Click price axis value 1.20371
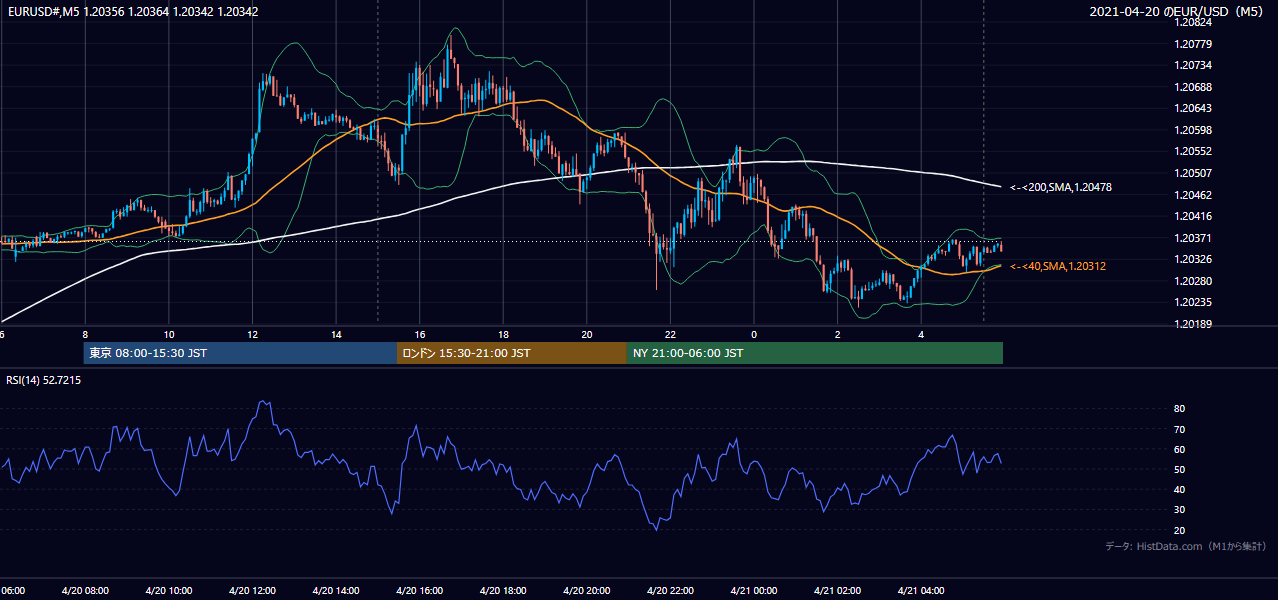The height and width of the screenshot is (600, 1278). [1194, 238]
